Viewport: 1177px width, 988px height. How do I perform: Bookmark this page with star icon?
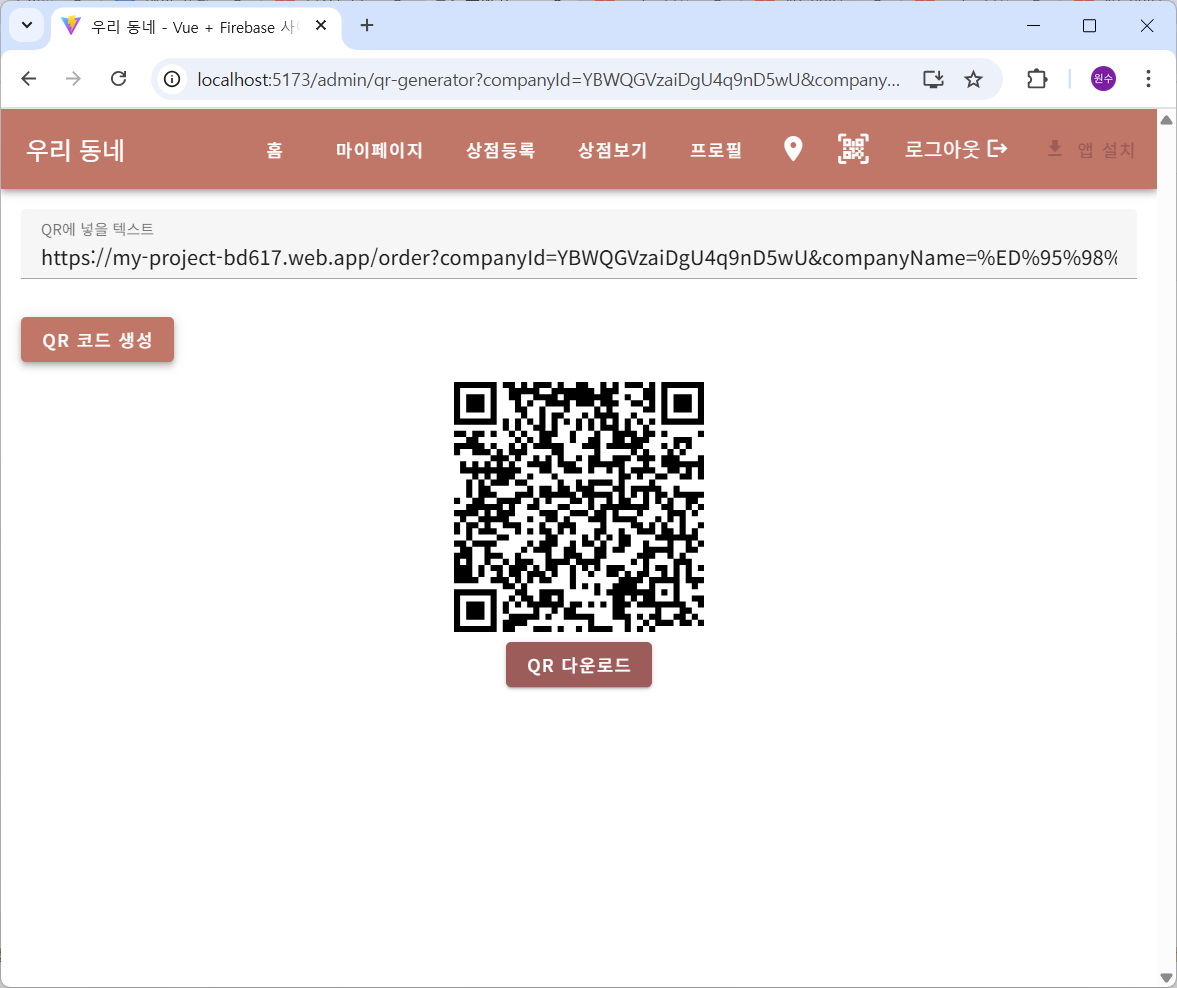[974, 79]
